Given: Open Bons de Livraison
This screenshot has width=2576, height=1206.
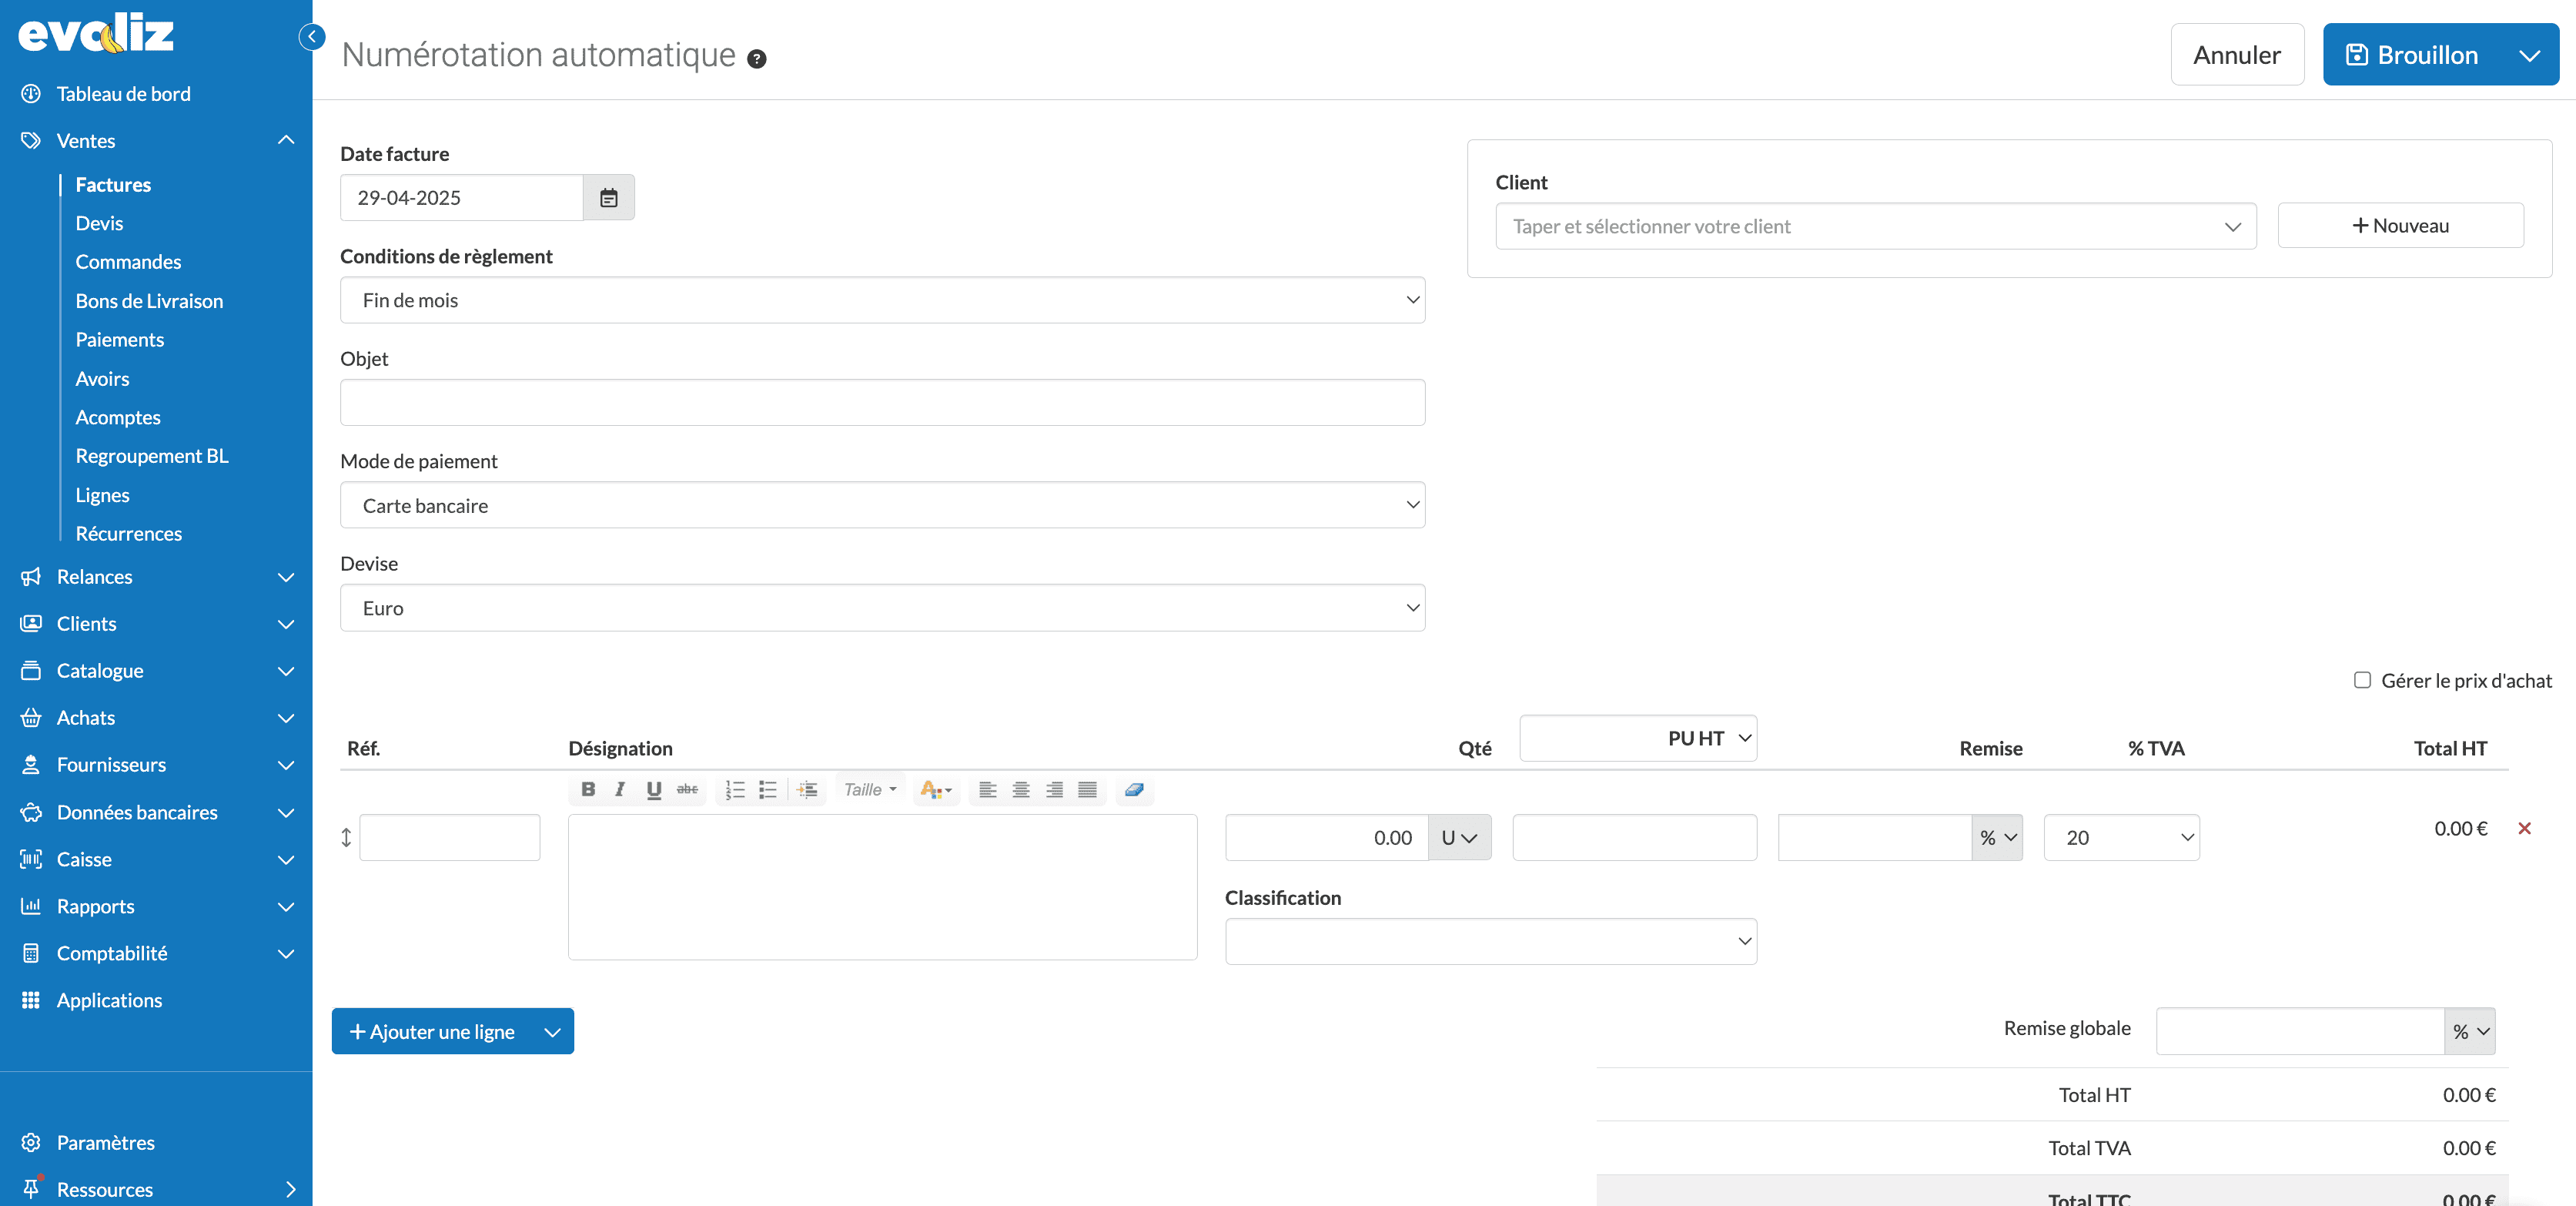Looking at the screenshot, I should (x=149, y=301).
